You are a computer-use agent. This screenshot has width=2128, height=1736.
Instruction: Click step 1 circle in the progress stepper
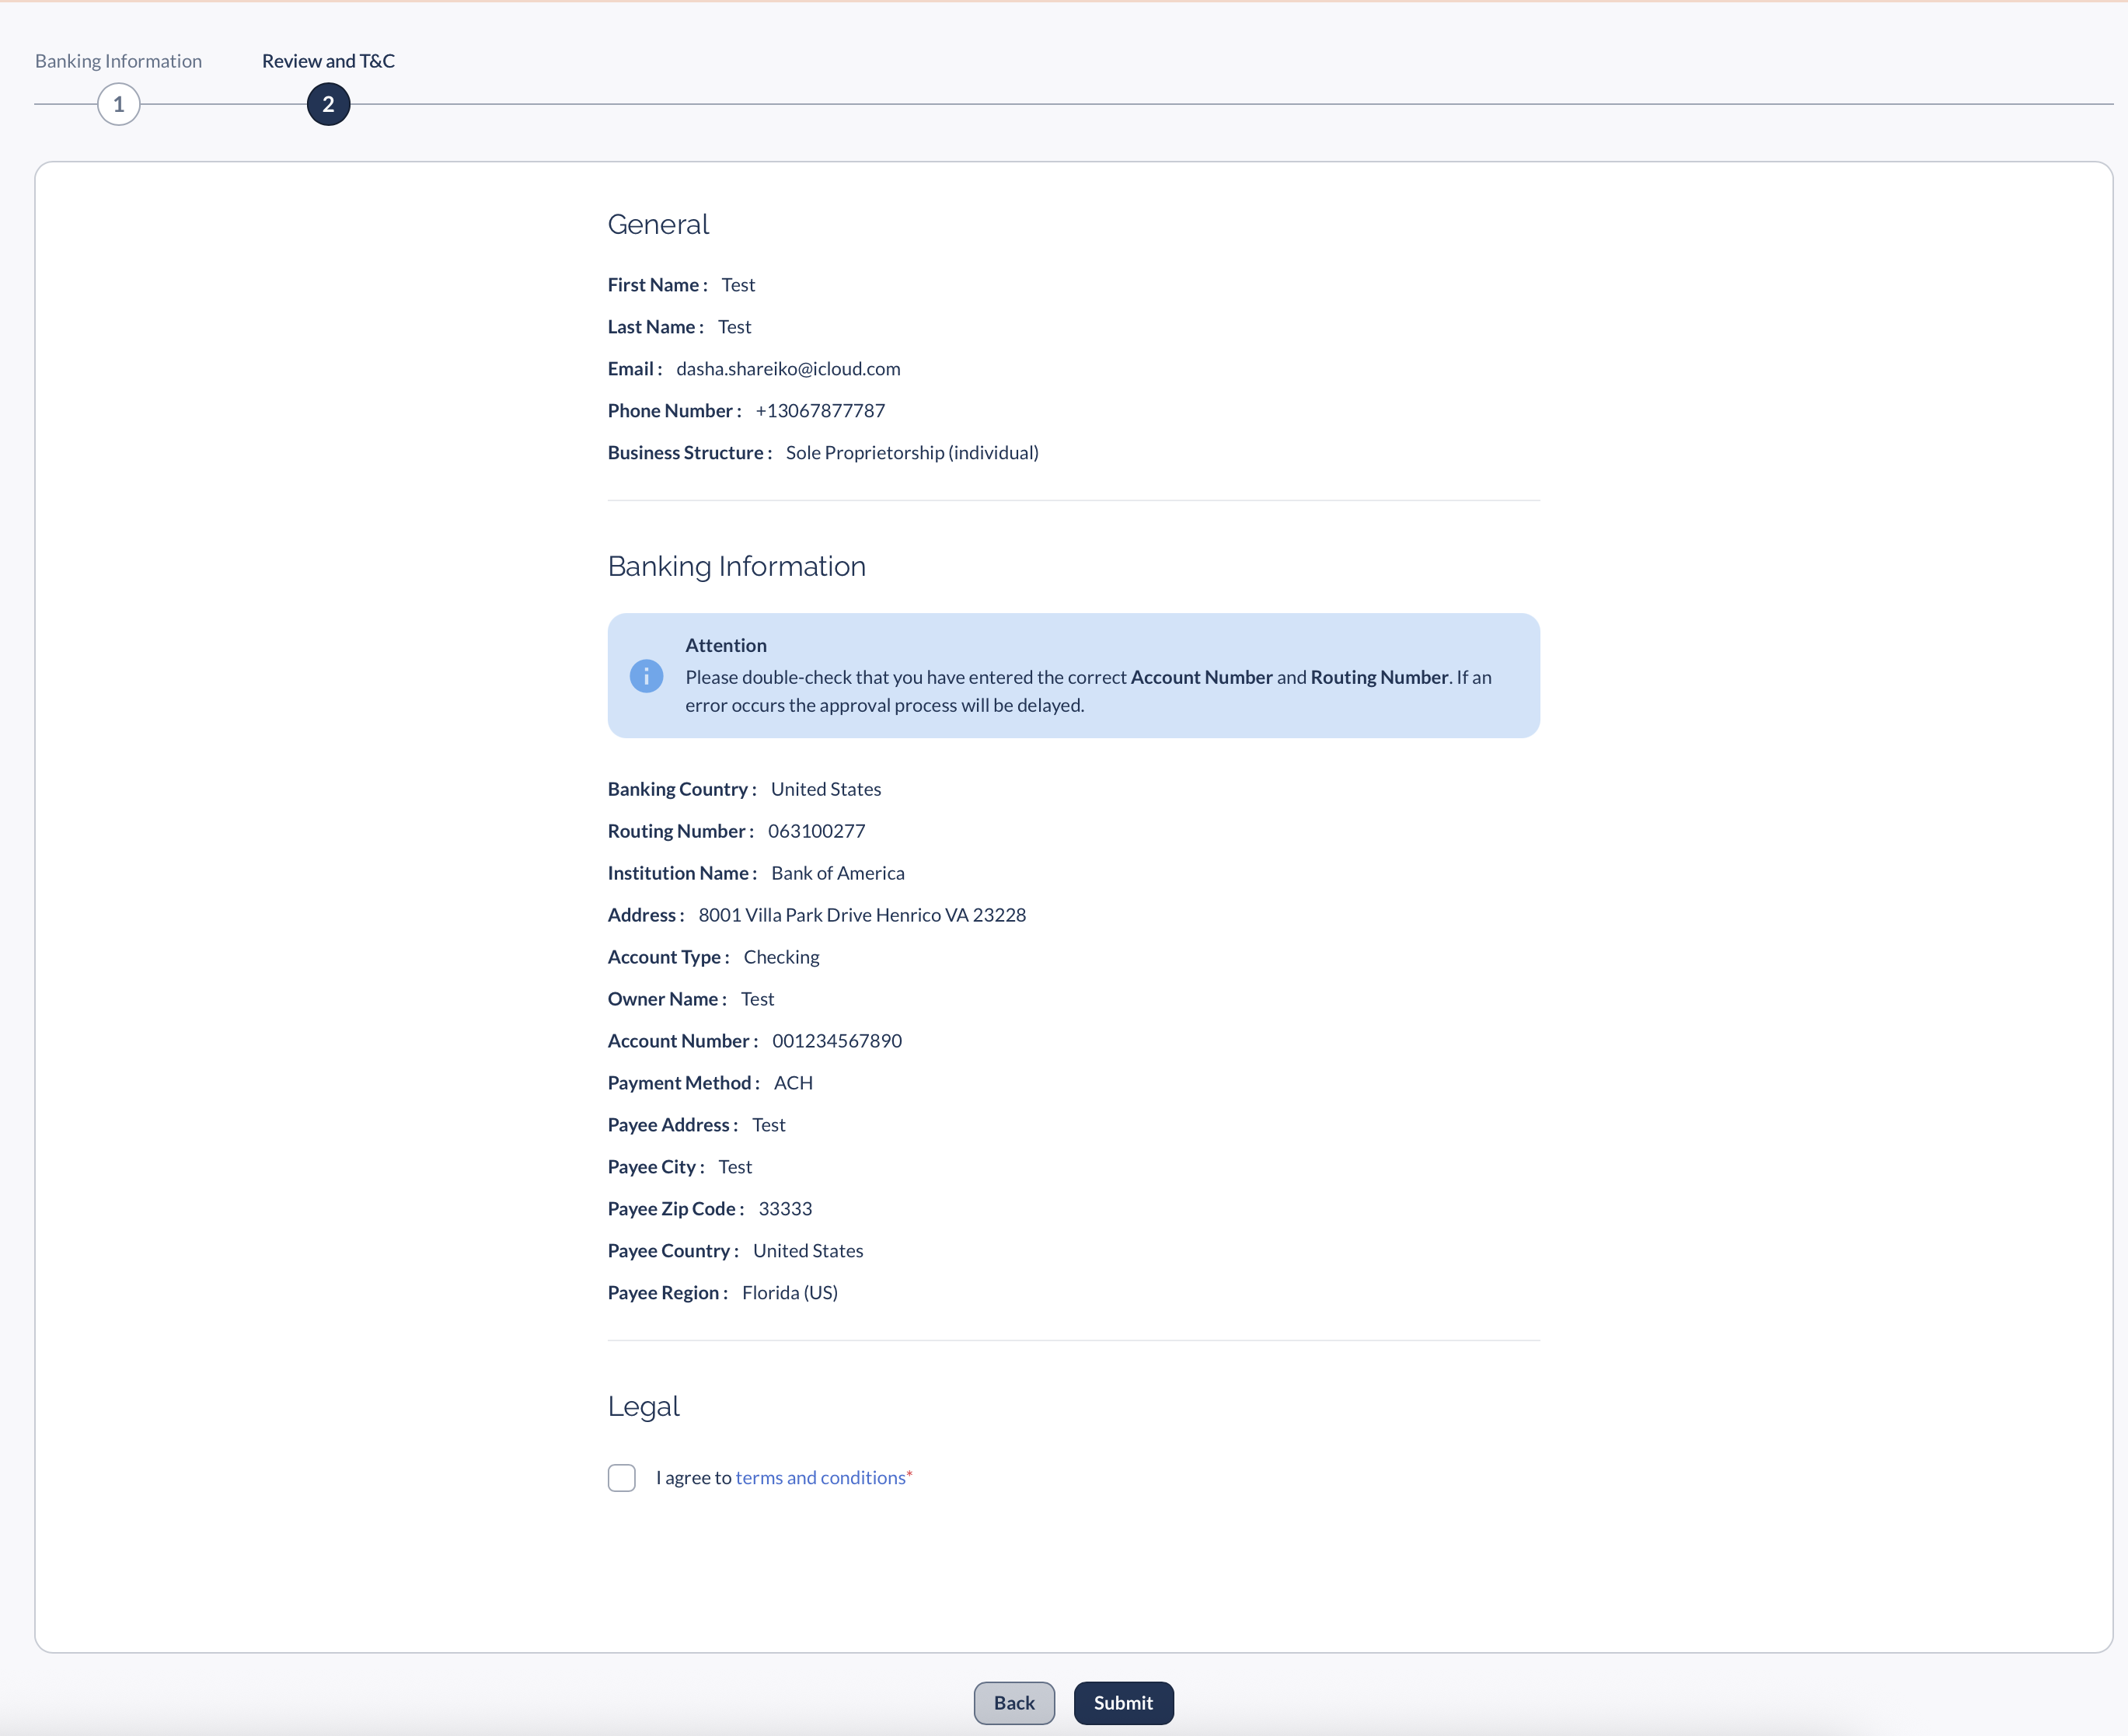118,104
